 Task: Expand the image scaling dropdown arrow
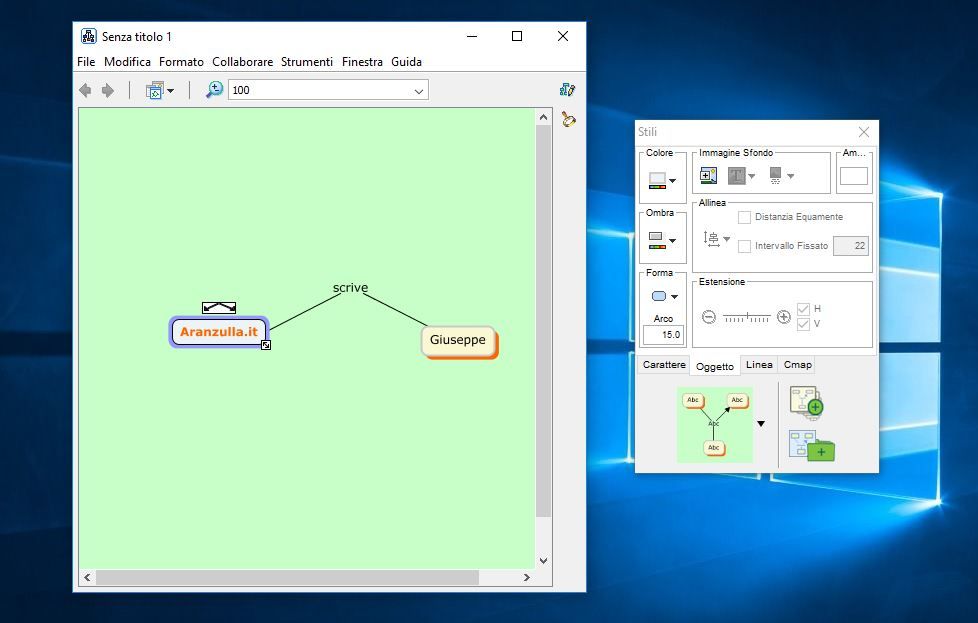click(x=790, y=176)
